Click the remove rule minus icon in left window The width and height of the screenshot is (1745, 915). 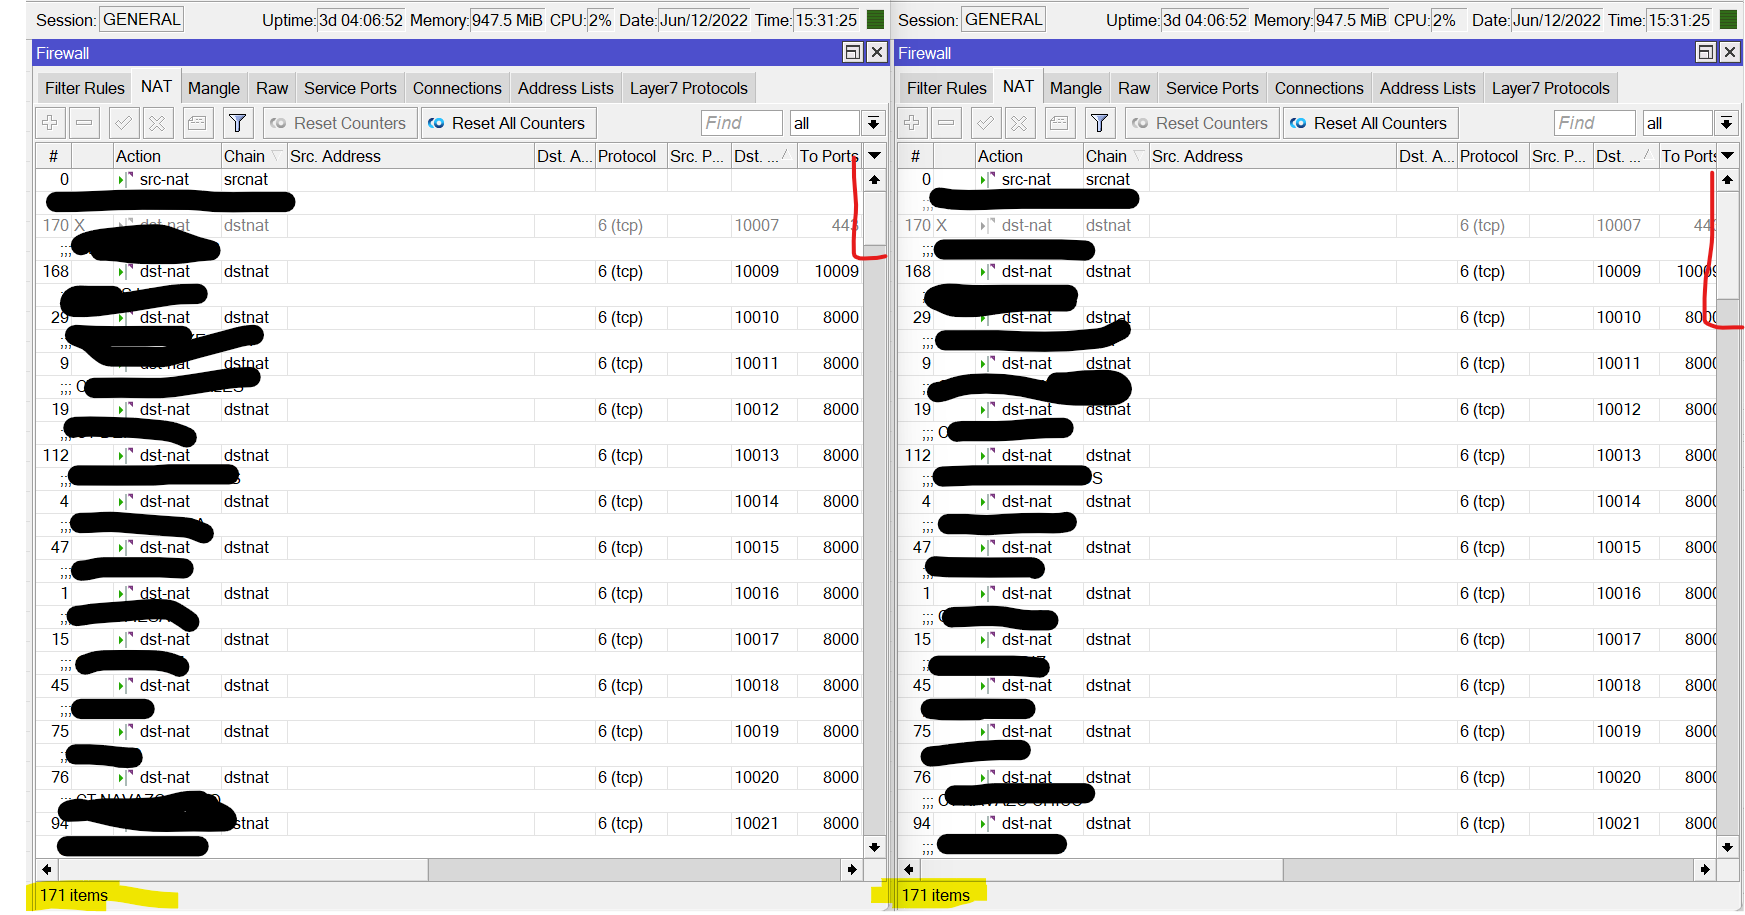click(x=85, y=123)
